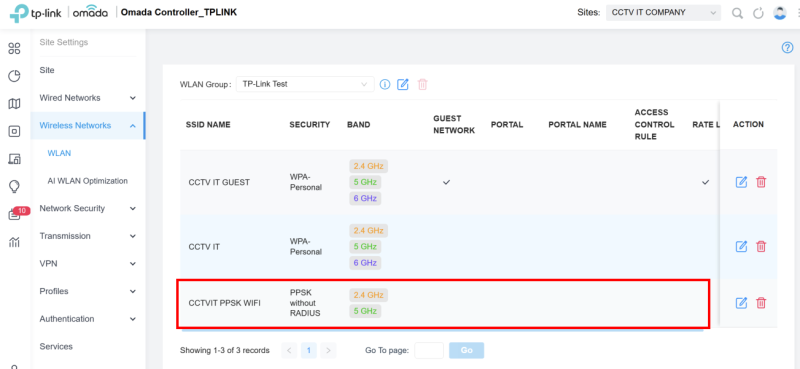Open the Sites dropdown CCTV IT COMPANY
800x369 pixels.
663,13
